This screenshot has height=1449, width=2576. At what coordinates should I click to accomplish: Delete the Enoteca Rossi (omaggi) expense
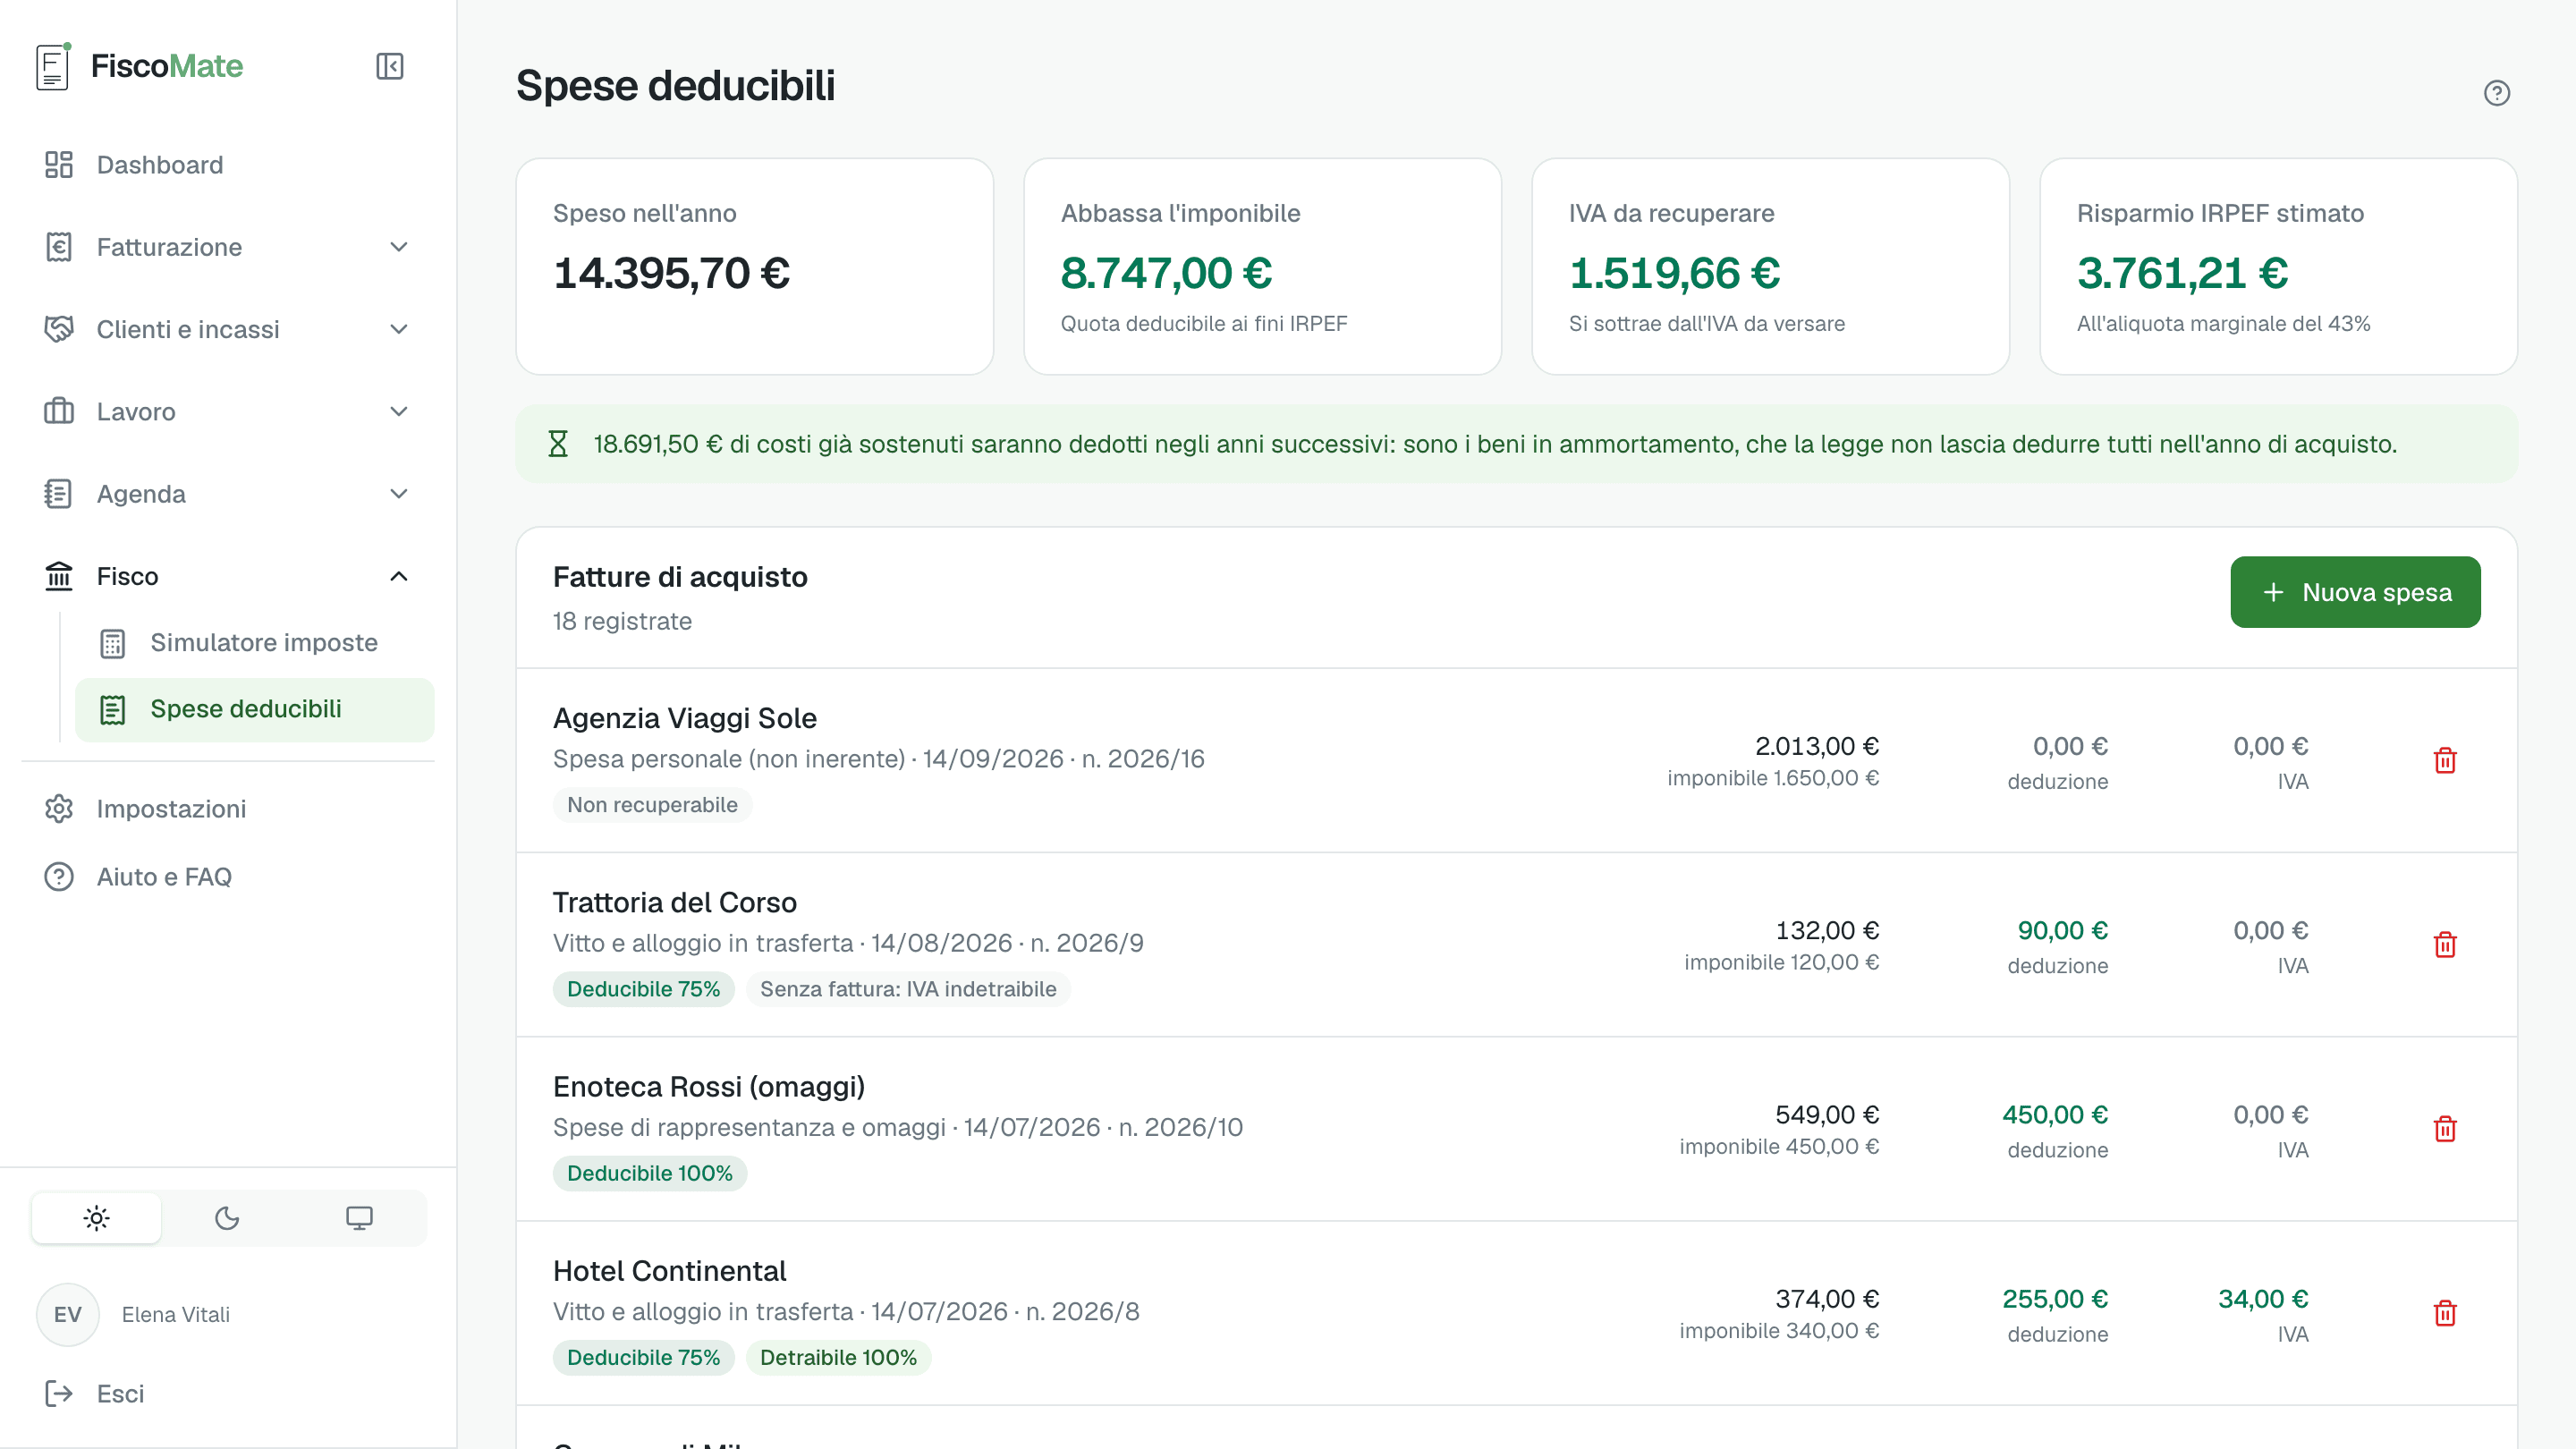[x=2445, y=1129]
